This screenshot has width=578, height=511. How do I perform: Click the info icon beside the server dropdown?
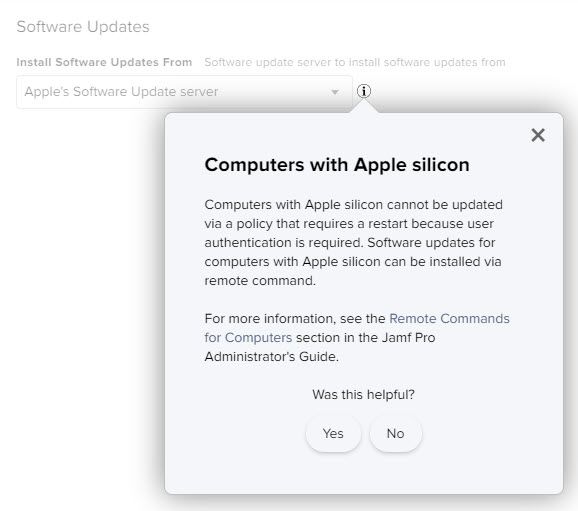[x=364, y=91]
